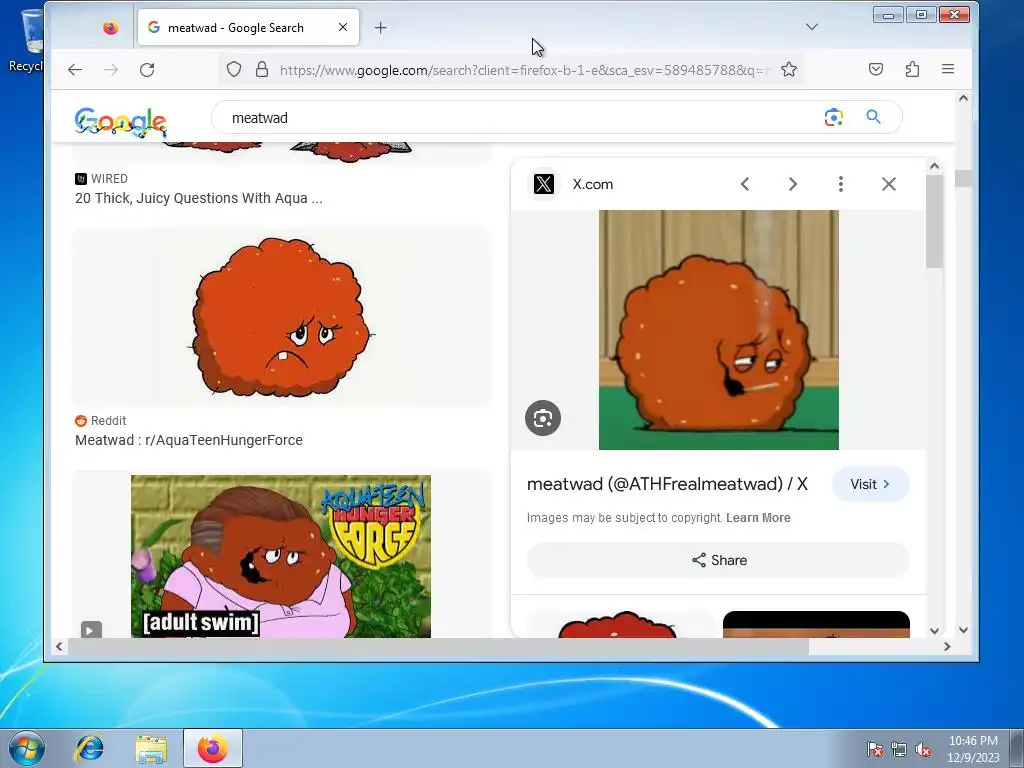Go back to the previous page

click(x=75, y=70)
